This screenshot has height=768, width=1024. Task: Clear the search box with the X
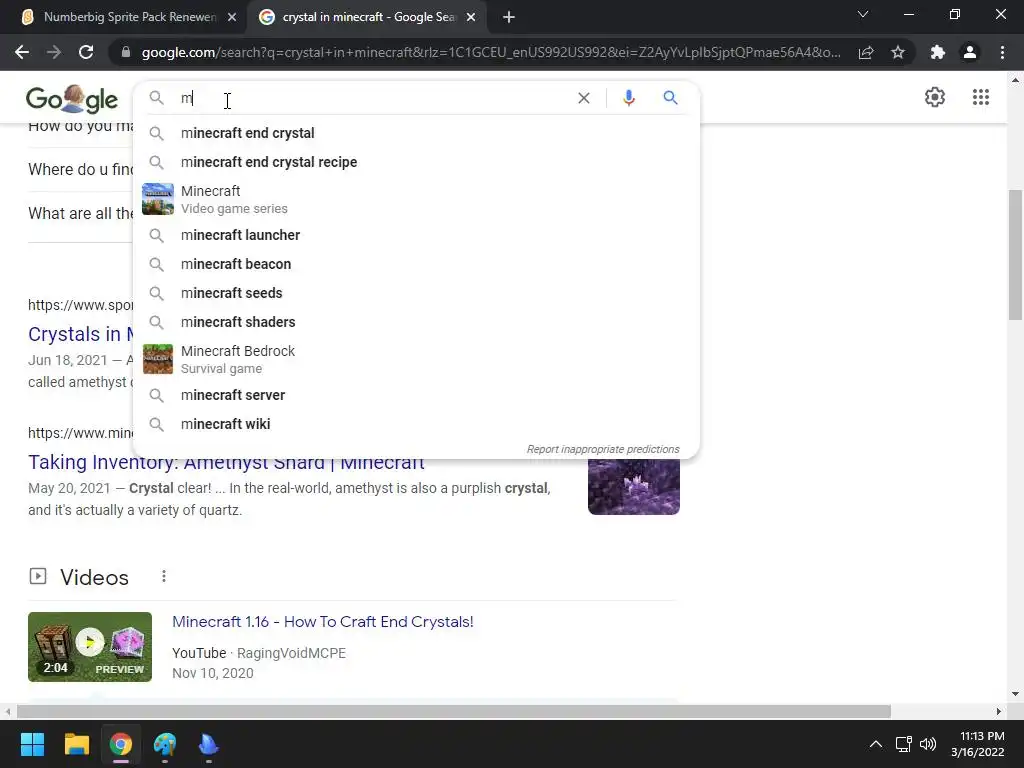click(584, 98)
